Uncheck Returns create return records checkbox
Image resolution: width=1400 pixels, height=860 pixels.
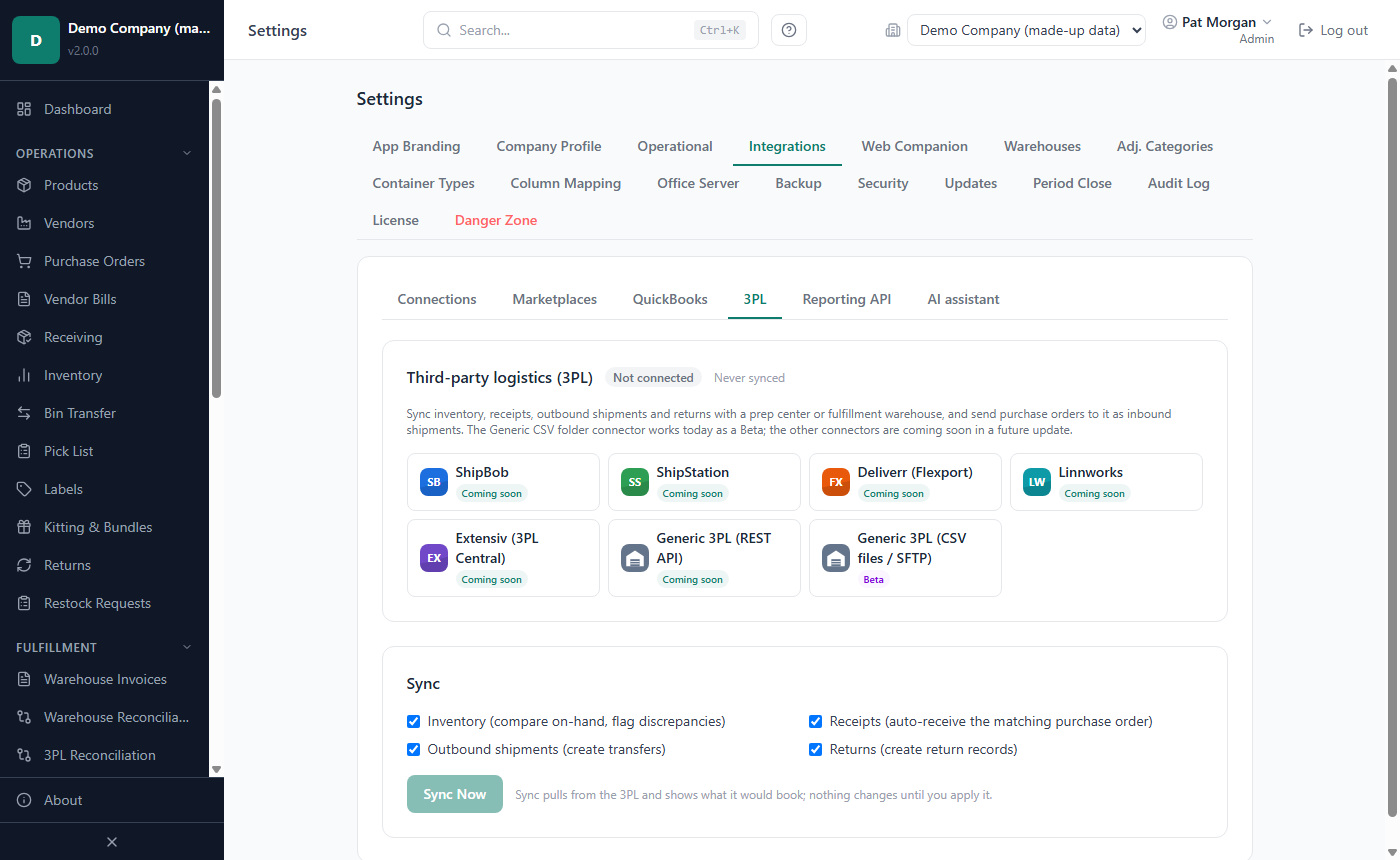point(816,749)
